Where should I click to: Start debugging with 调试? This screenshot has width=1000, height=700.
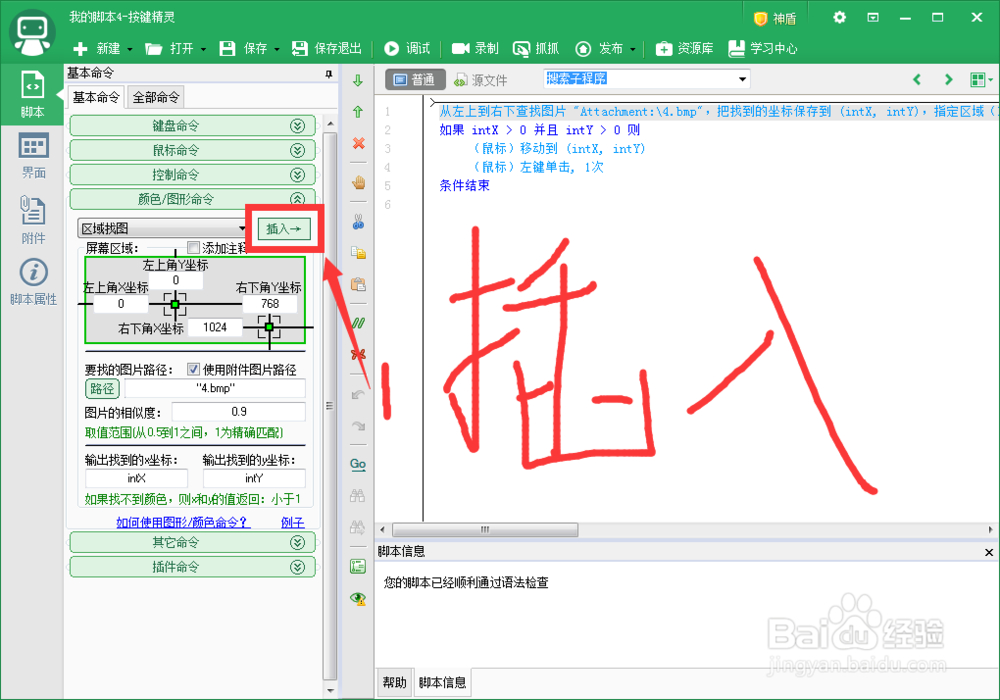point(408,48)
